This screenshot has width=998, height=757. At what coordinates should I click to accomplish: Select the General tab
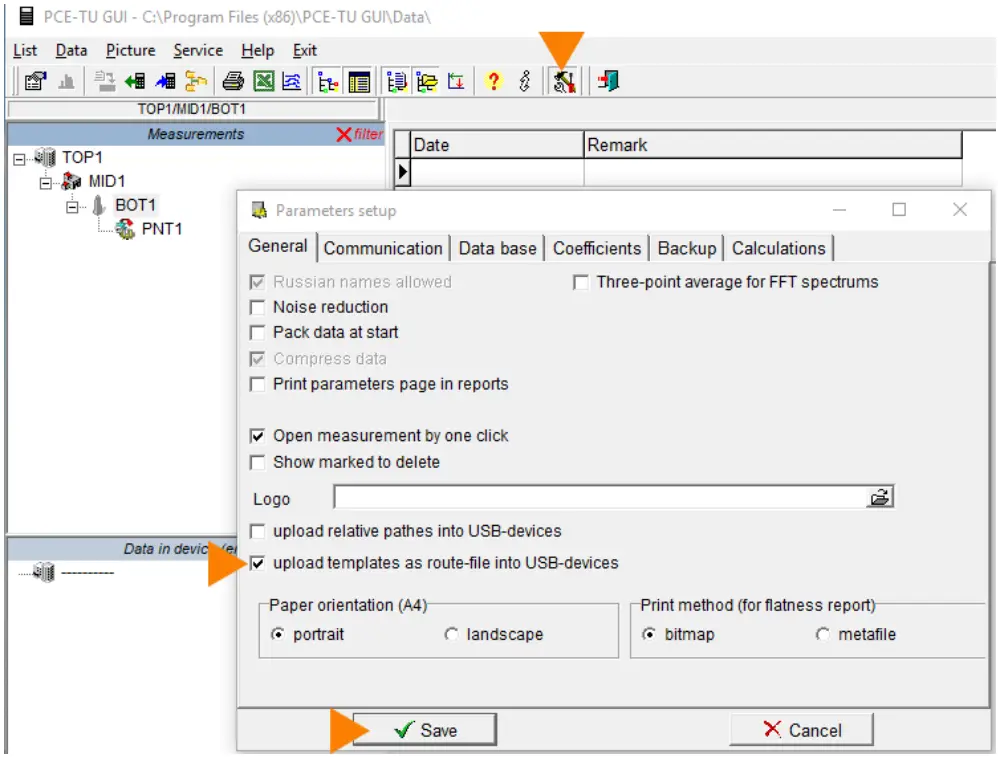pos(278,246)
